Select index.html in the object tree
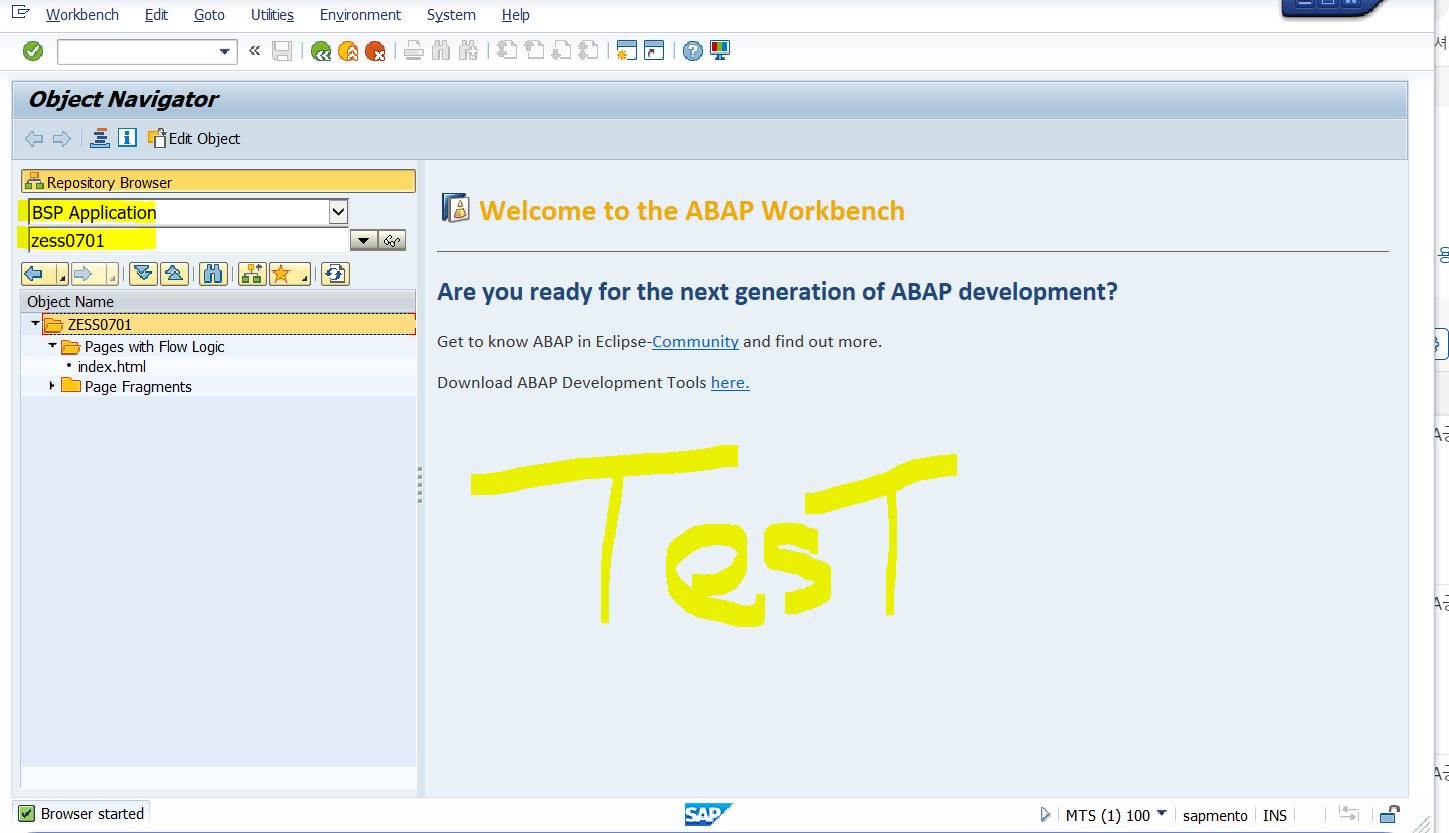1449x833 pixels. (x=112, y=367)
